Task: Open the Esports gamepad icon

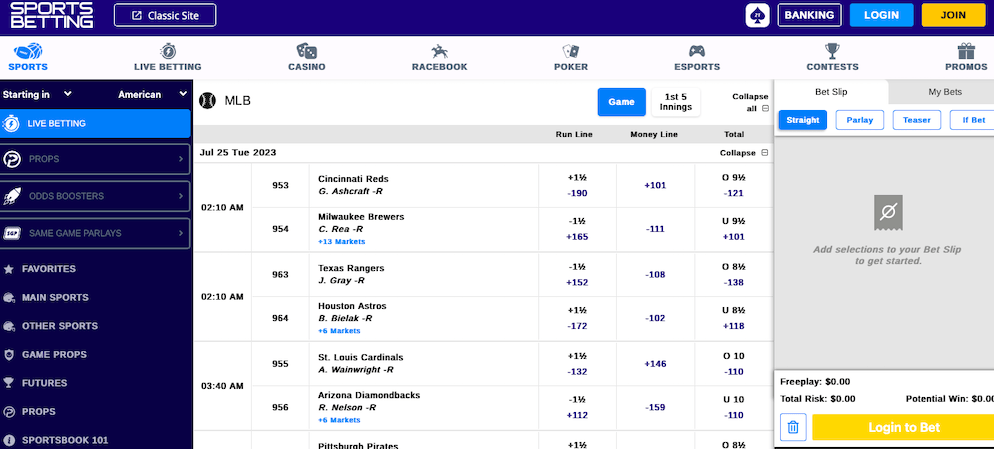Action: 697,51
